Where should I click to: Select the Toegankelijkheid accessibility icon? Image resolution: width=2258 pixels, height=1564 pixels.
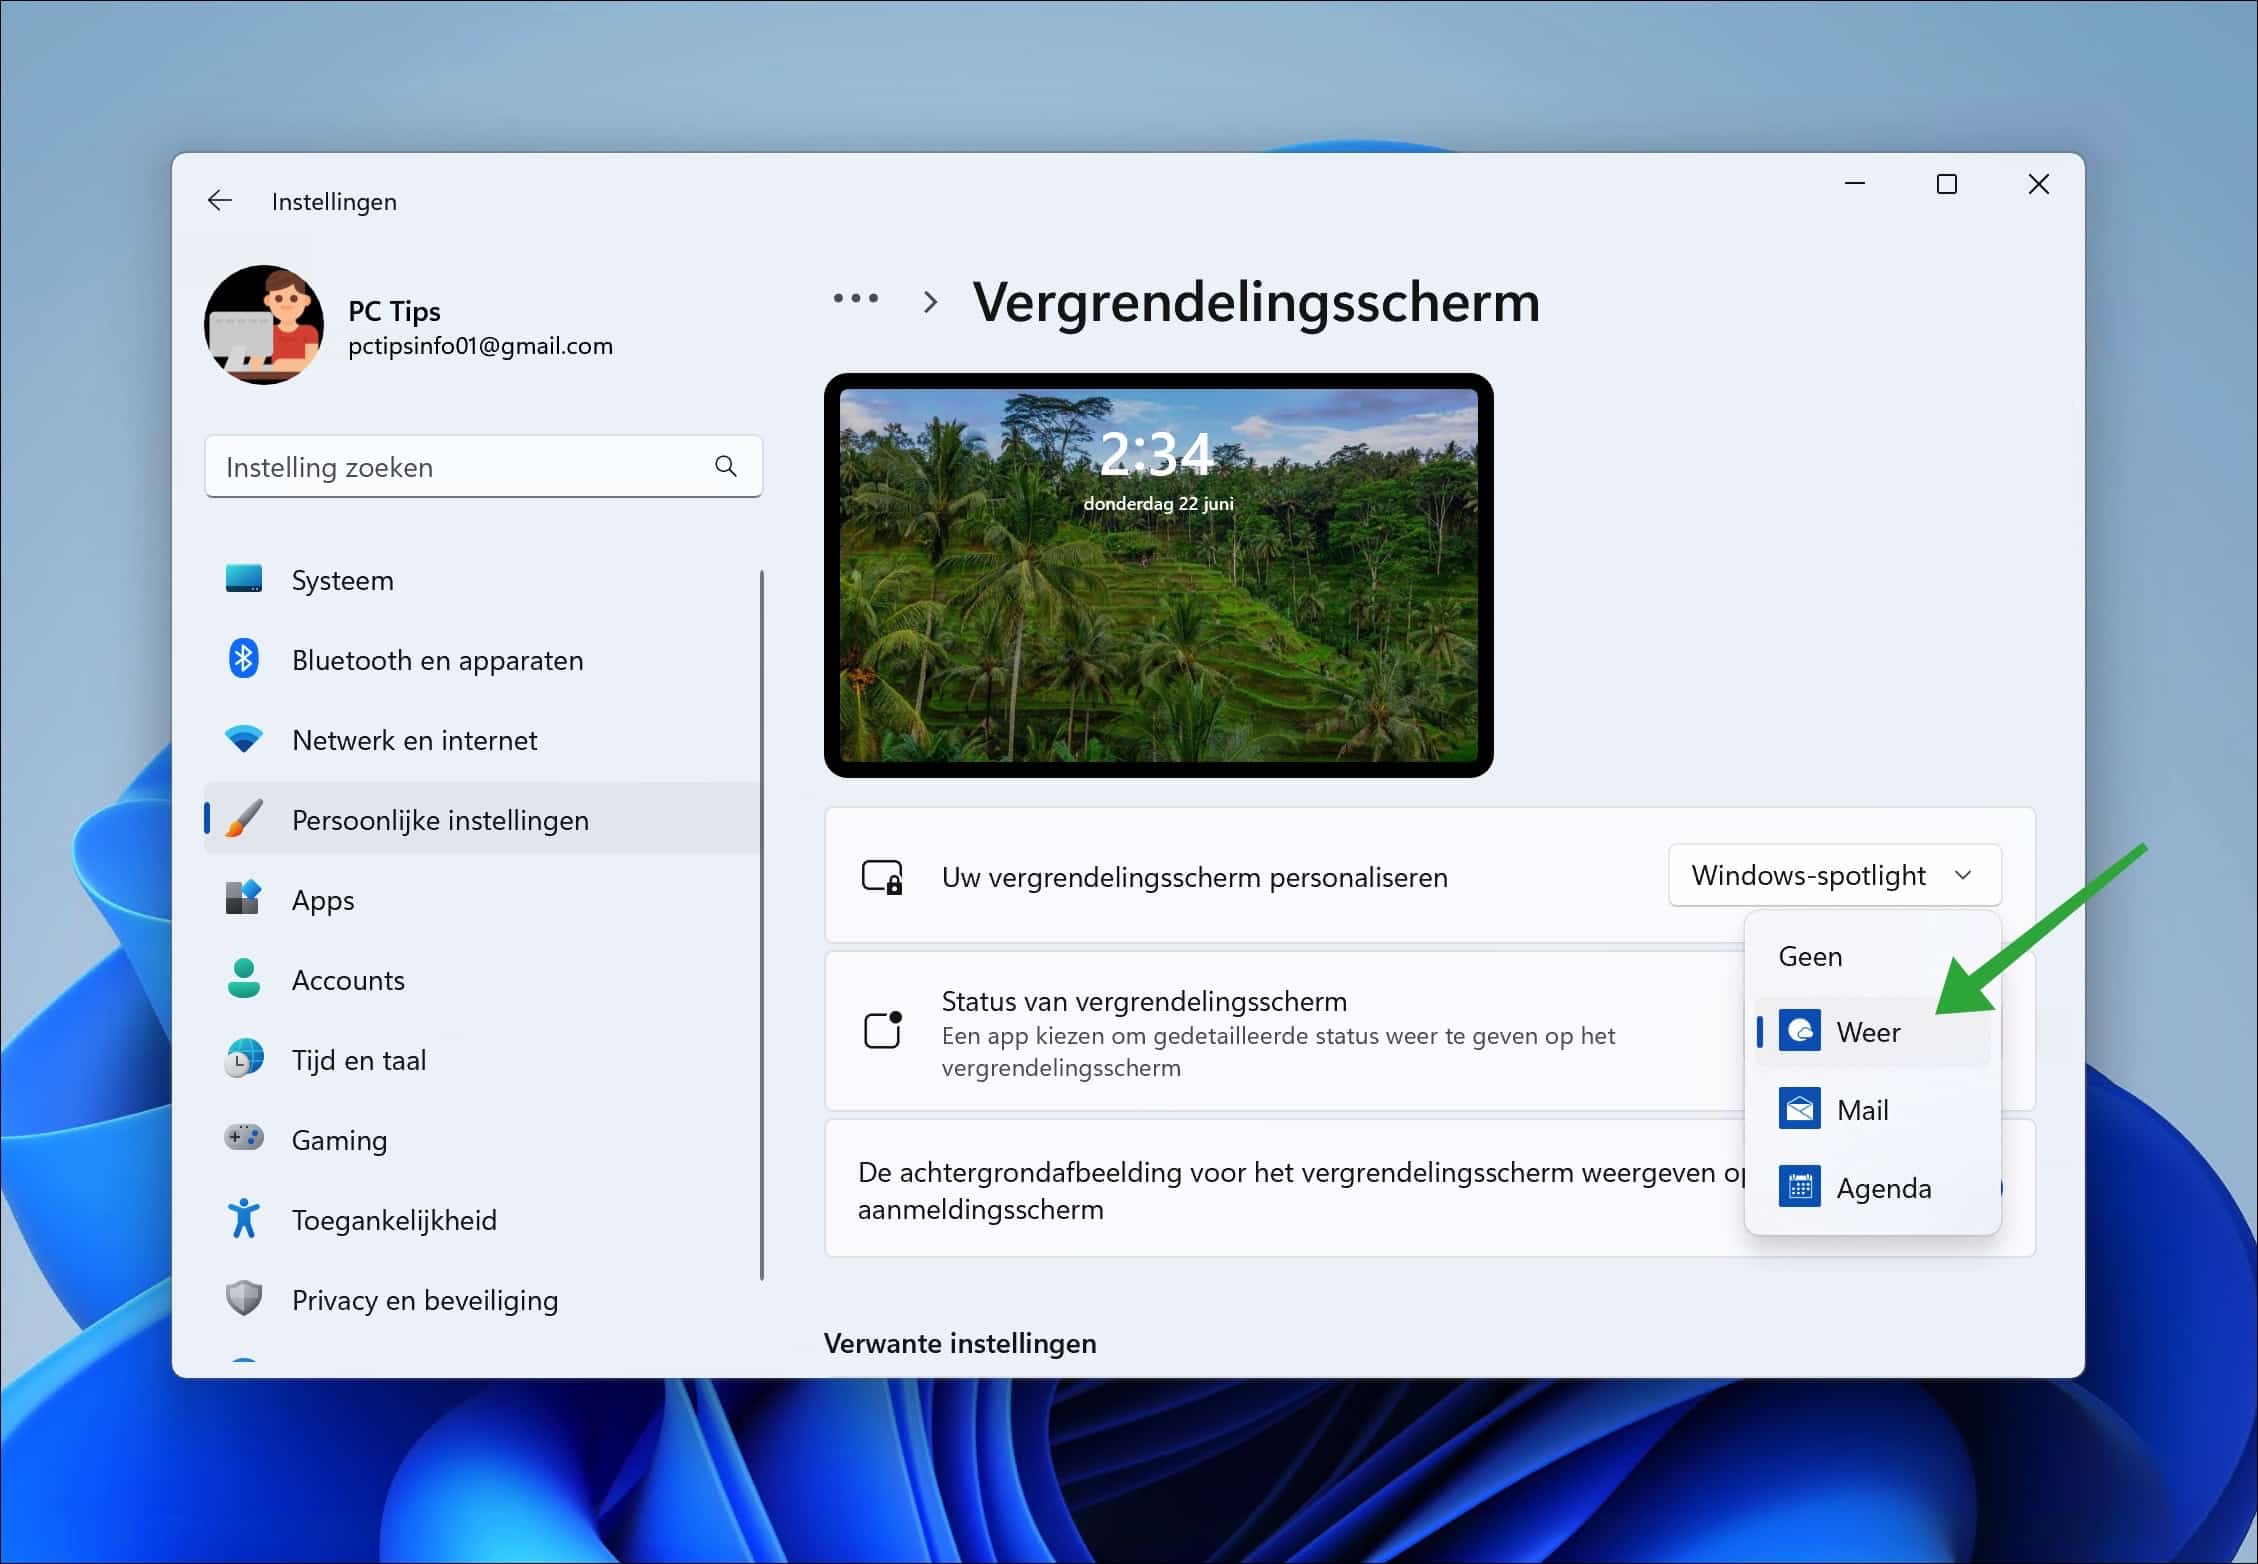[243, 1218]
